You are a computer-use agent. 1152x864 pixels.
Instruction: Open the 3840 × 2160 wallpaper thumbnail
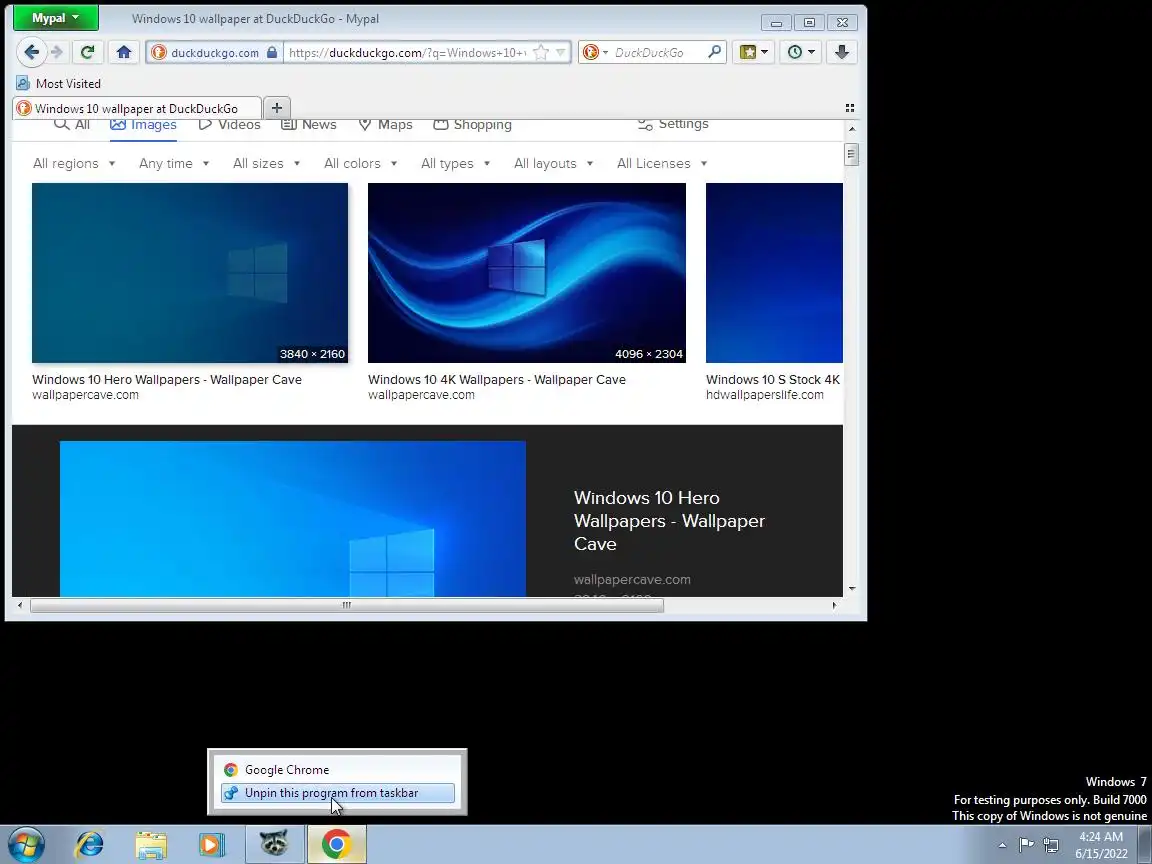coord(190,273)
